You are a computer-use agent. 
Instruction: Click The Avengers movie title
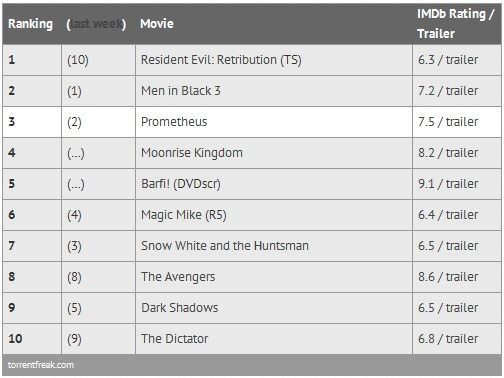[178, 277]
